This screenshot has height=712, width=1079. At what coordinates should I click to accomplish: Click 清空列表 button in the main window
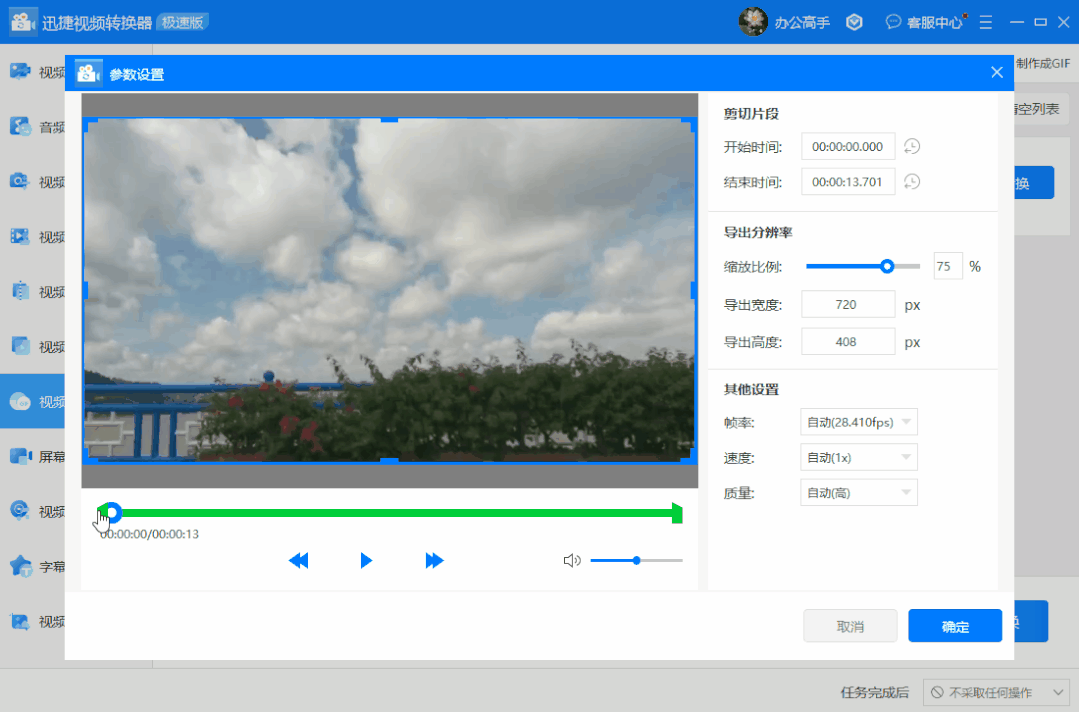[x=1040, y=109]
